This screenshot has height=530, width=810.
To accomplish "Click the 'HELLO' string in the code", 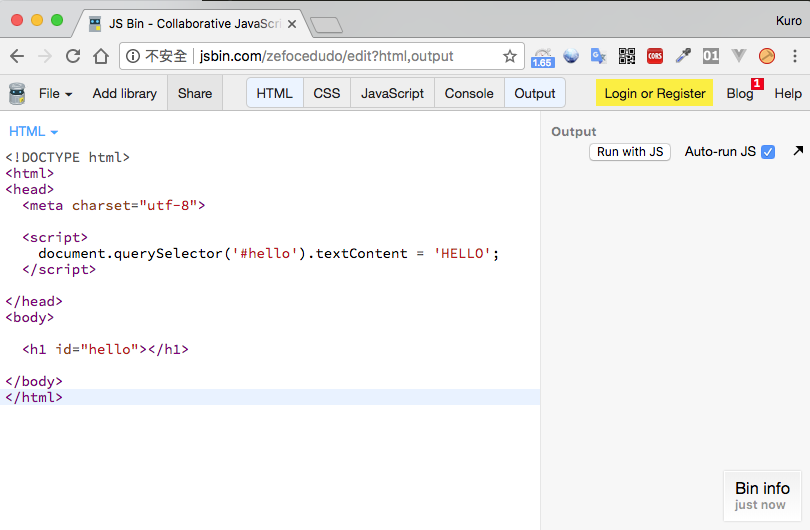I will (462, 253).
